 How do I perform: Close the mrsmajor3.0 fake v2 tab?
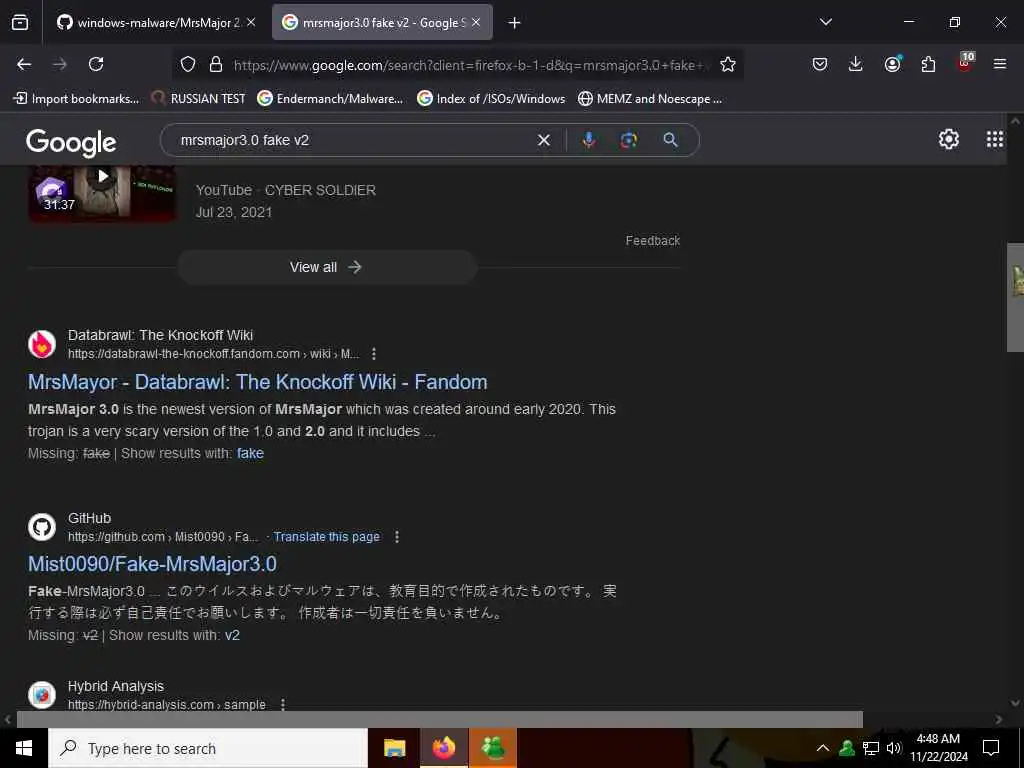(x=476, y=23)
